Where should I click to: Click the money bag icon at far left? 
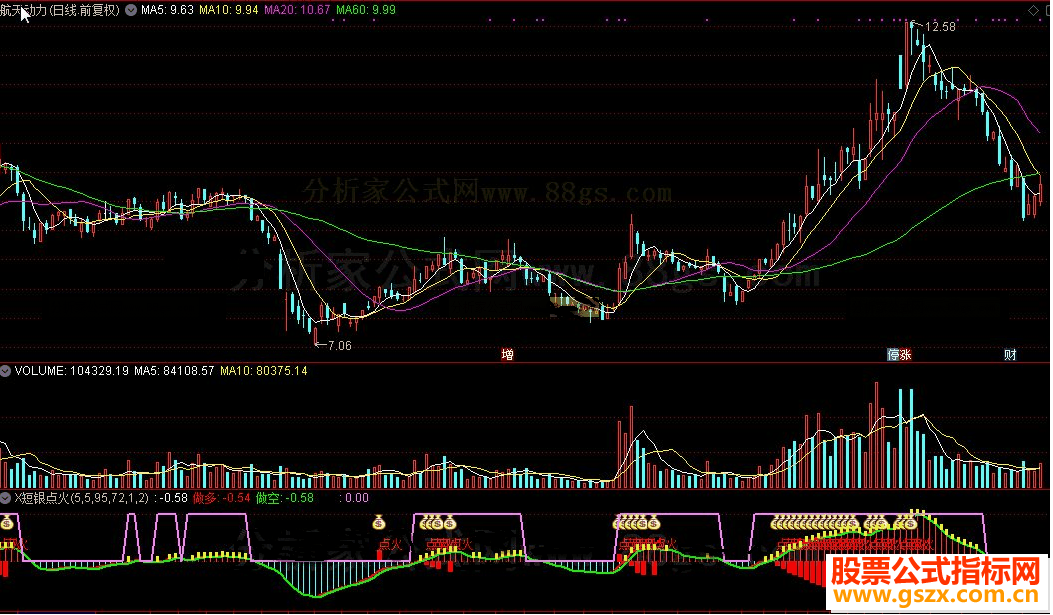(x=7, y=522)
